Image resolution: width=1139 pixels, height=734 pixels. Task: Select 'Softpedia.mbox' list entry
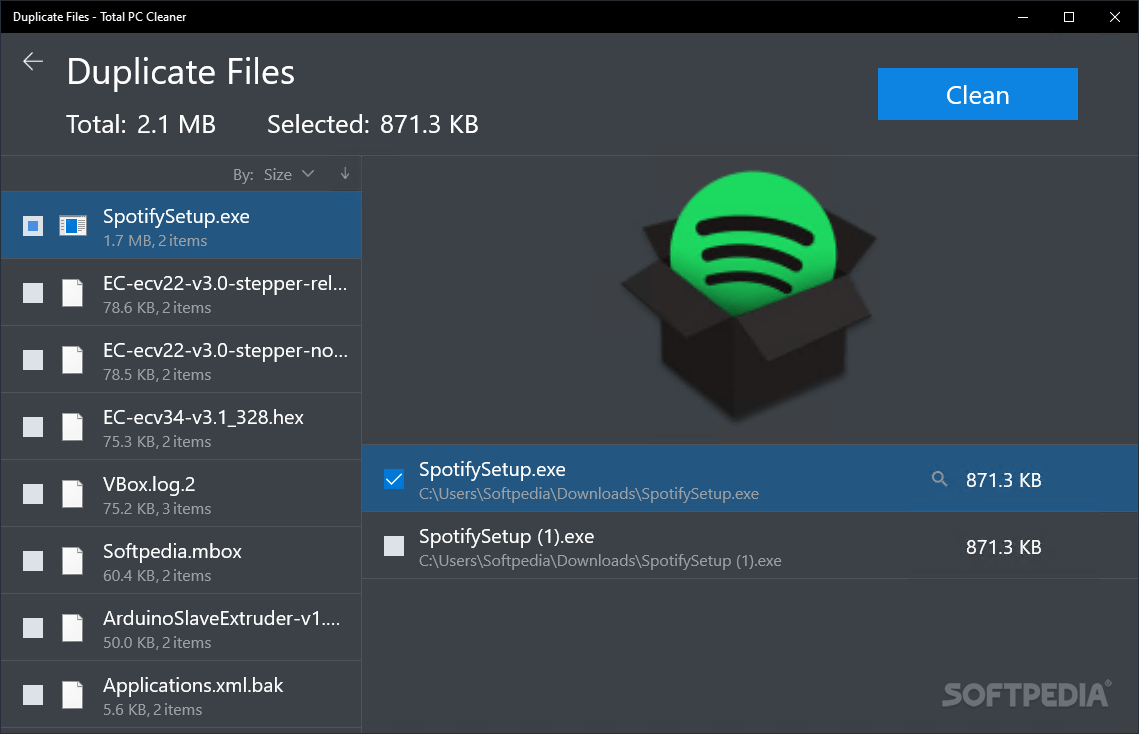(181, 560)
